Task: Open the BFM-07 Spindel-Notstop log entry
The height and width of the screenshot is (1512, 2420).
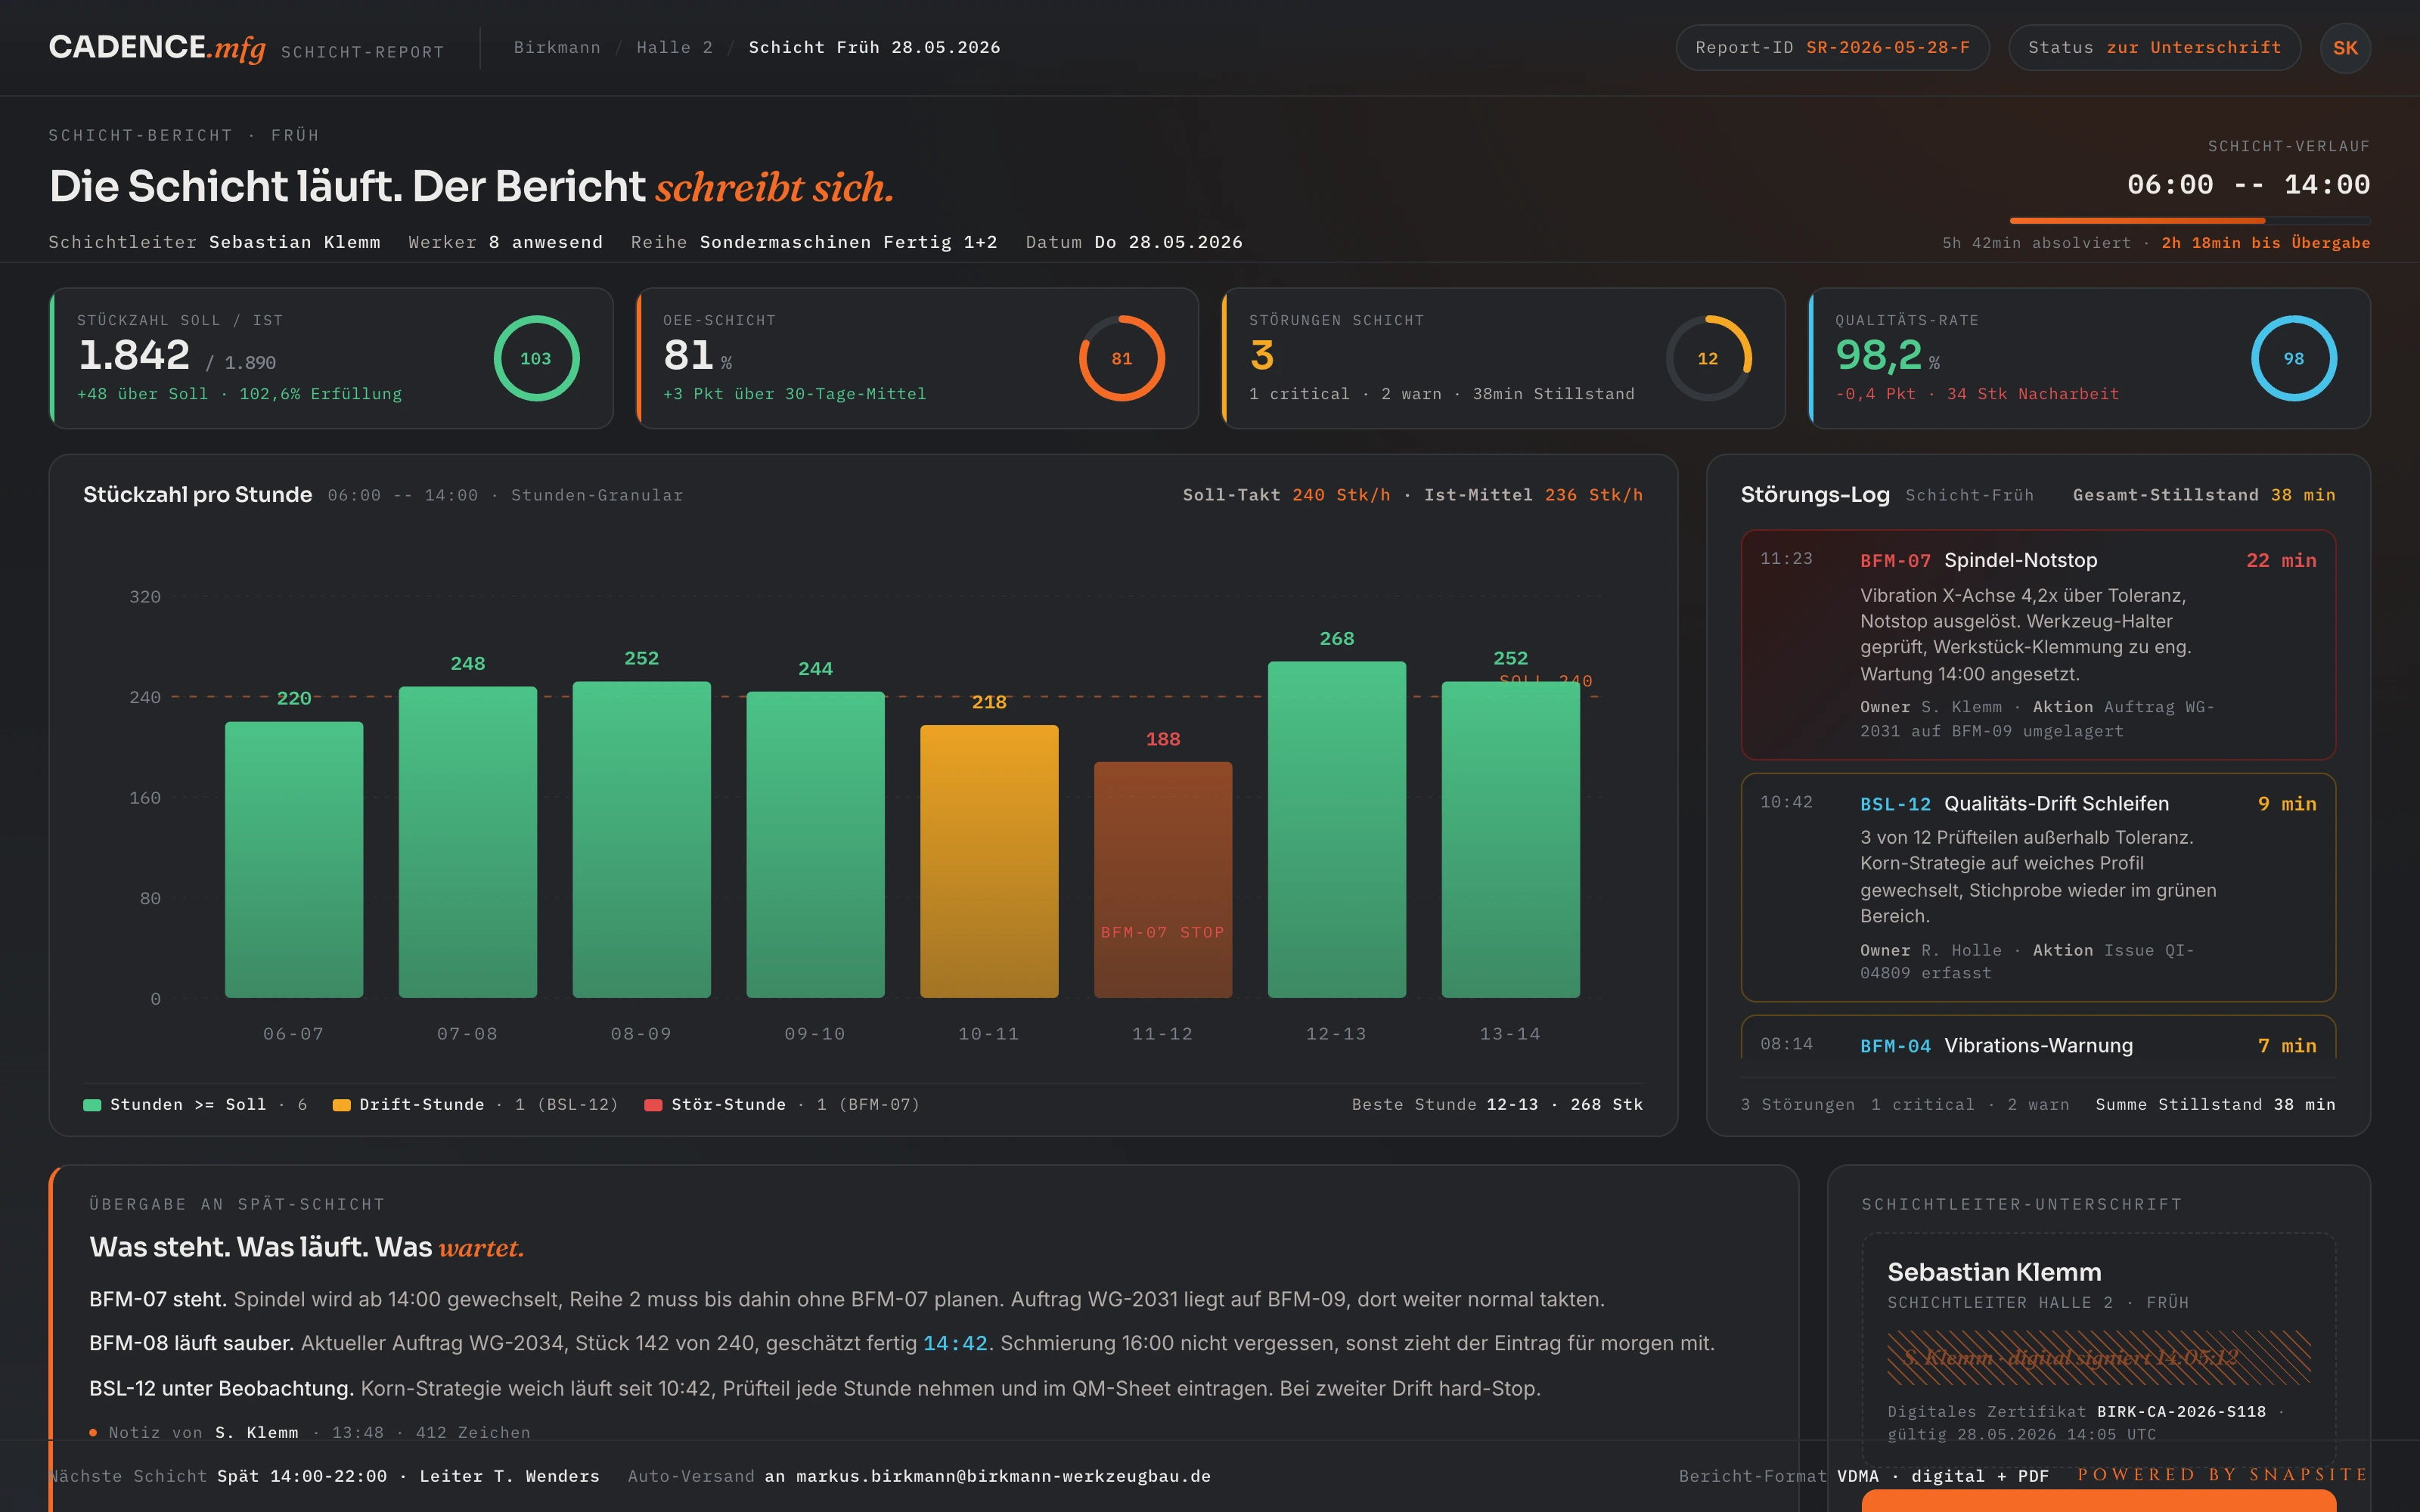Action: coord(2038,645)
